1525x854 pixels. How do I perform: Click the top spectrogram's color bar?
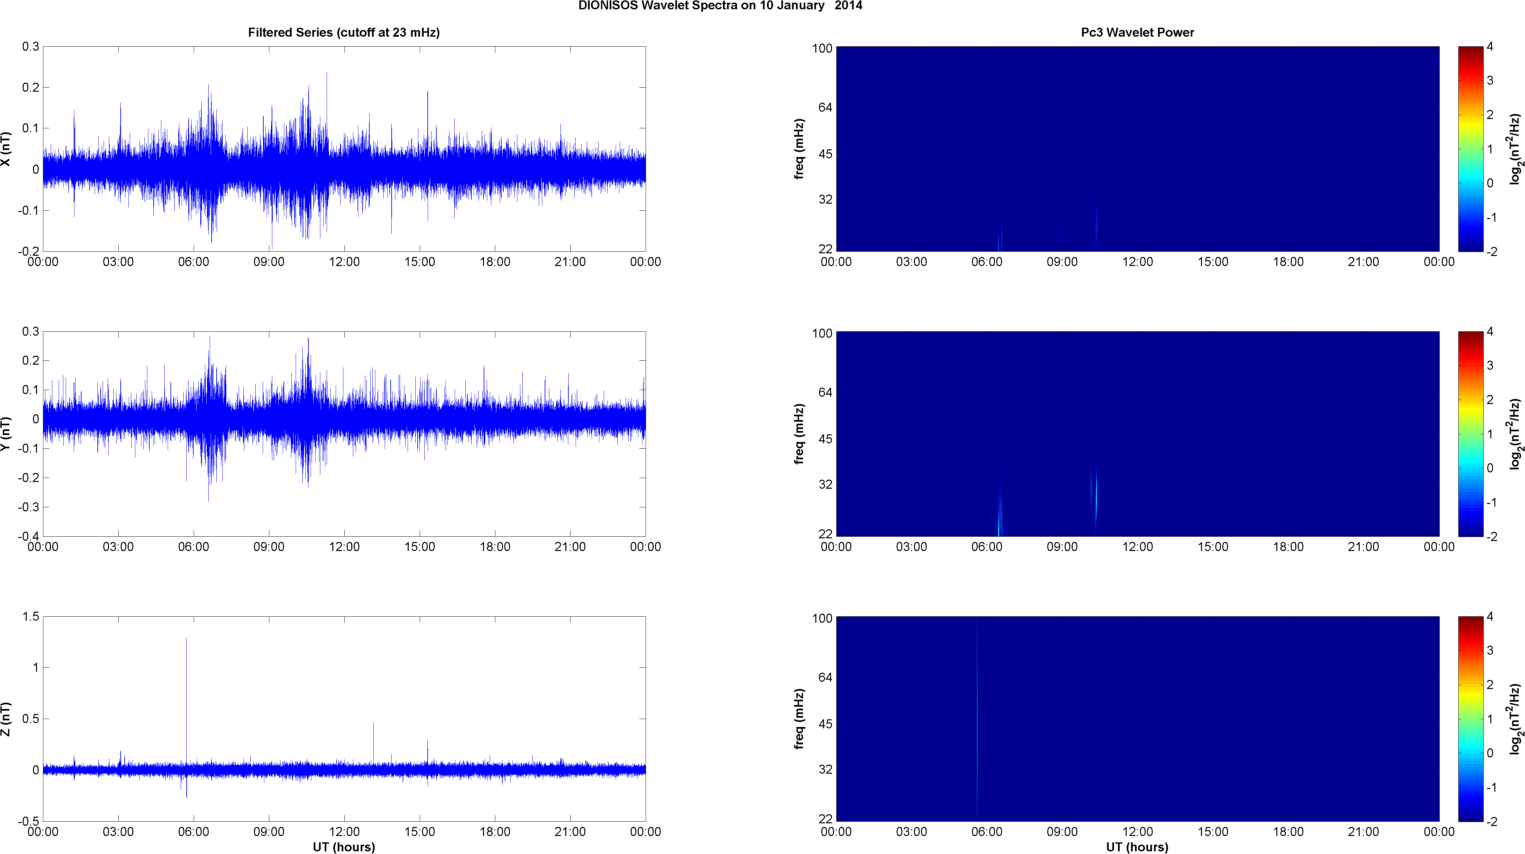[x=1470, y=149]
